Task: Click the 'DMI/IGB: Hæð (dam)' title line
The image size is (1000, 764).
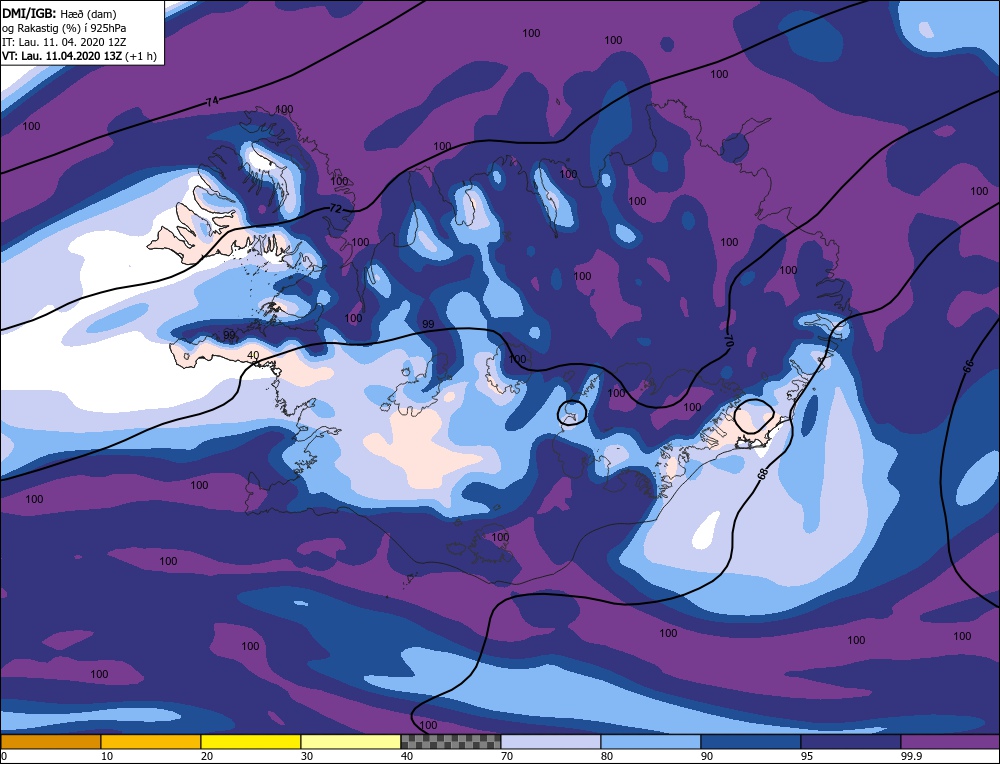Action: tap(59, 13)
